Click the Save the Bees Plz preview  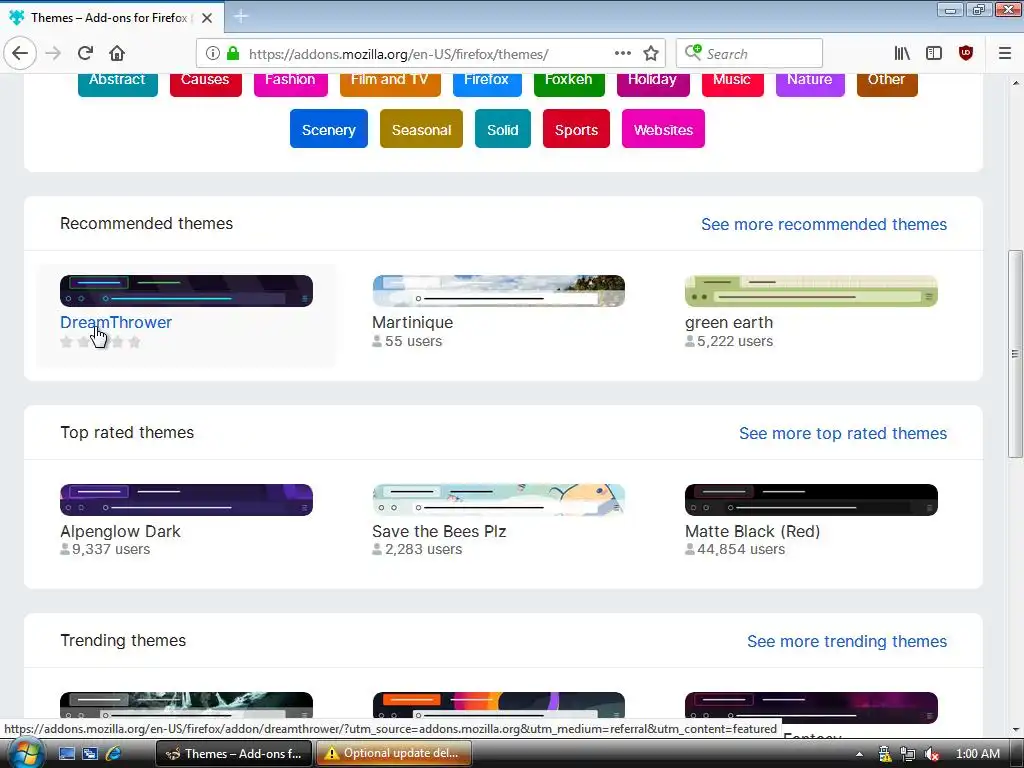pyautogui.click(x=498, y=500)
